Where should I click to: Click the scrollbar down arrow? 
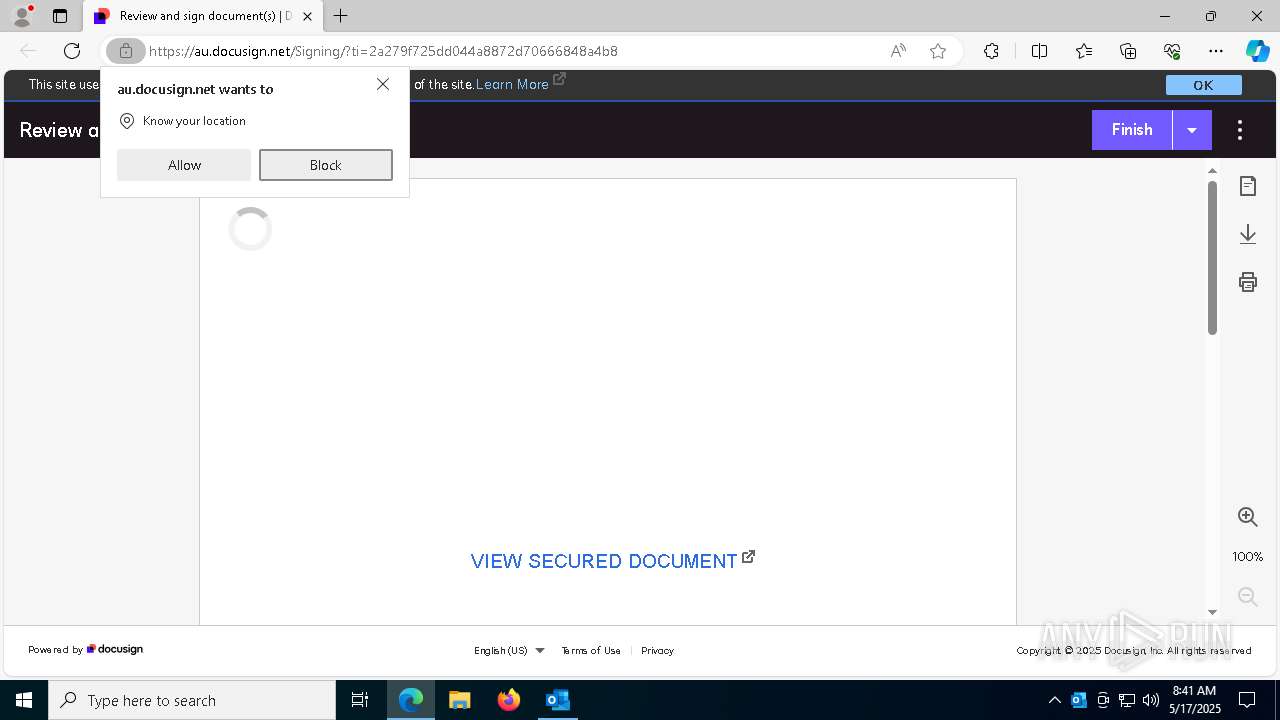[x=1212, y=612]
